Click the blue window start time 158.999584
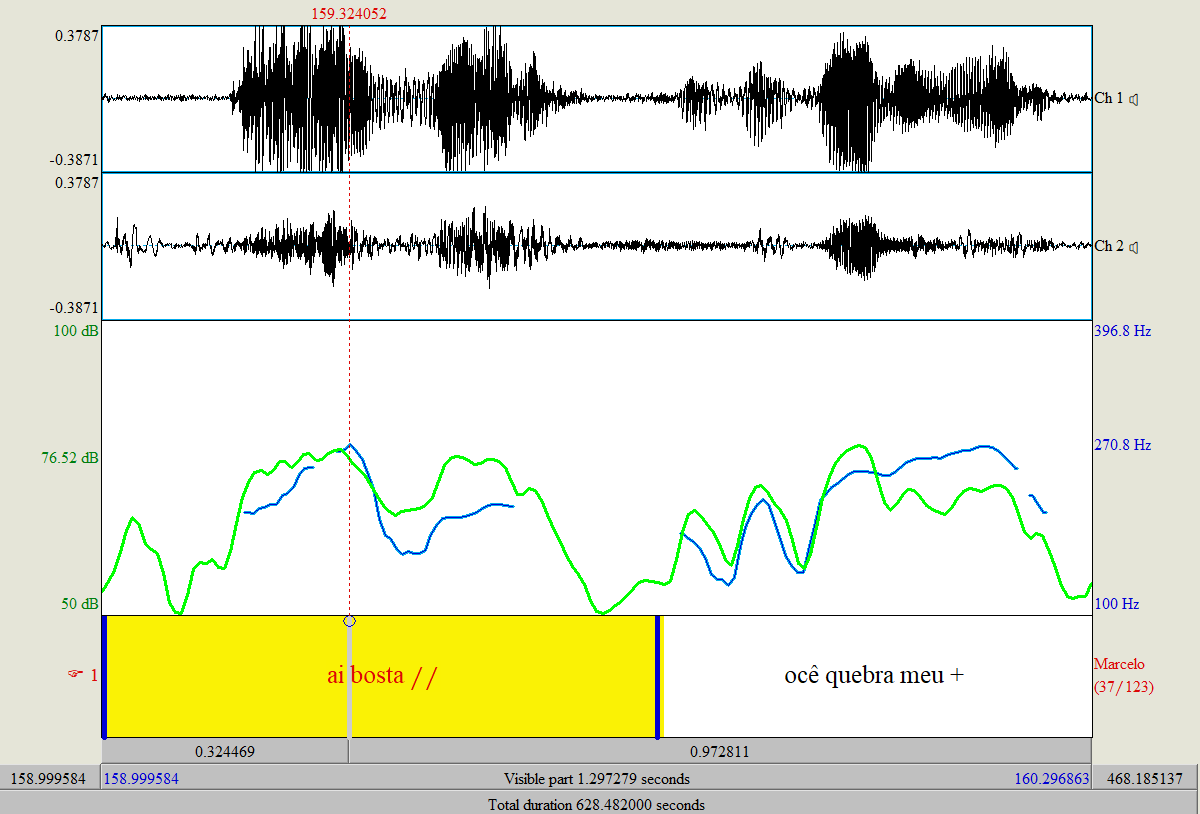This screenshot has height=814, width=1200. coord(141,778)
